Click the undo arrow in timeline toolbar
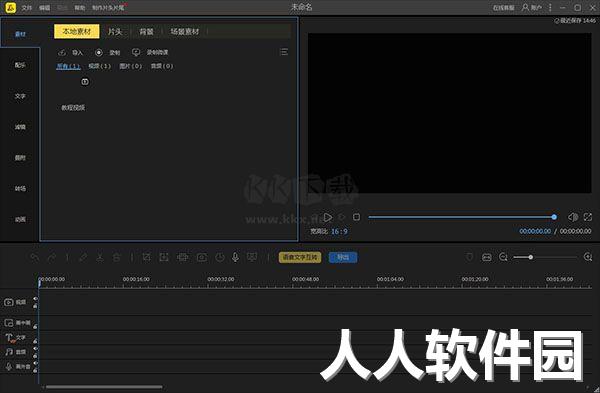 point(35,258)
